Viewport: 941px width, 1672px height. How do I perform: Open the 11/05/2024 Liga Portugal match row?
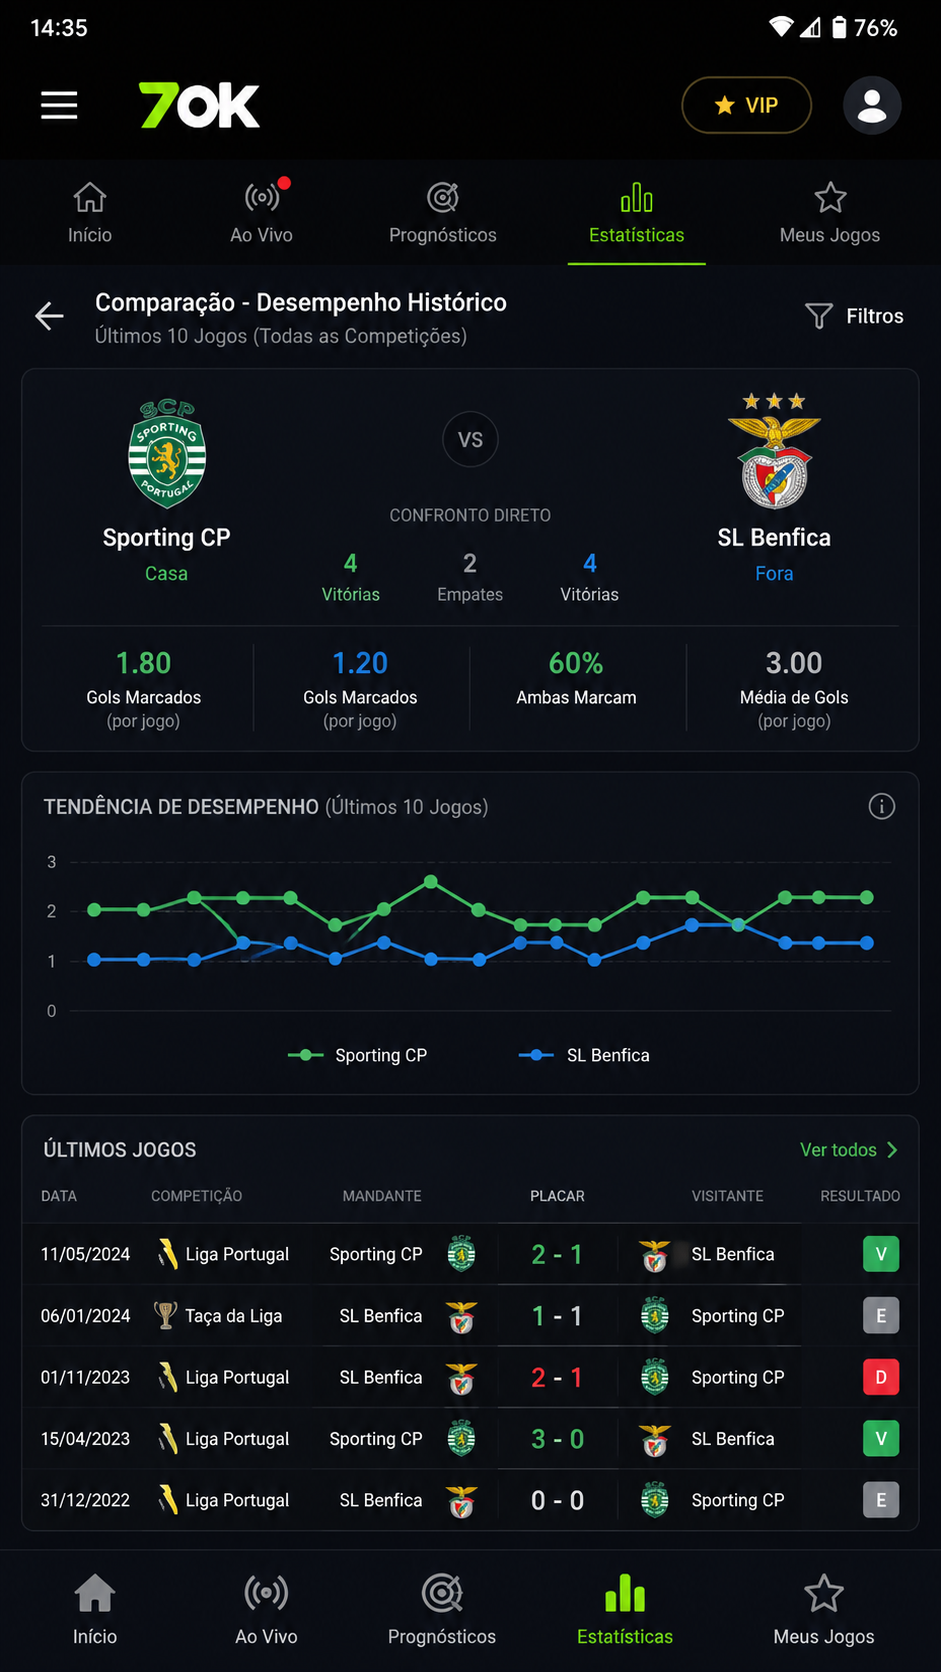470,1254
